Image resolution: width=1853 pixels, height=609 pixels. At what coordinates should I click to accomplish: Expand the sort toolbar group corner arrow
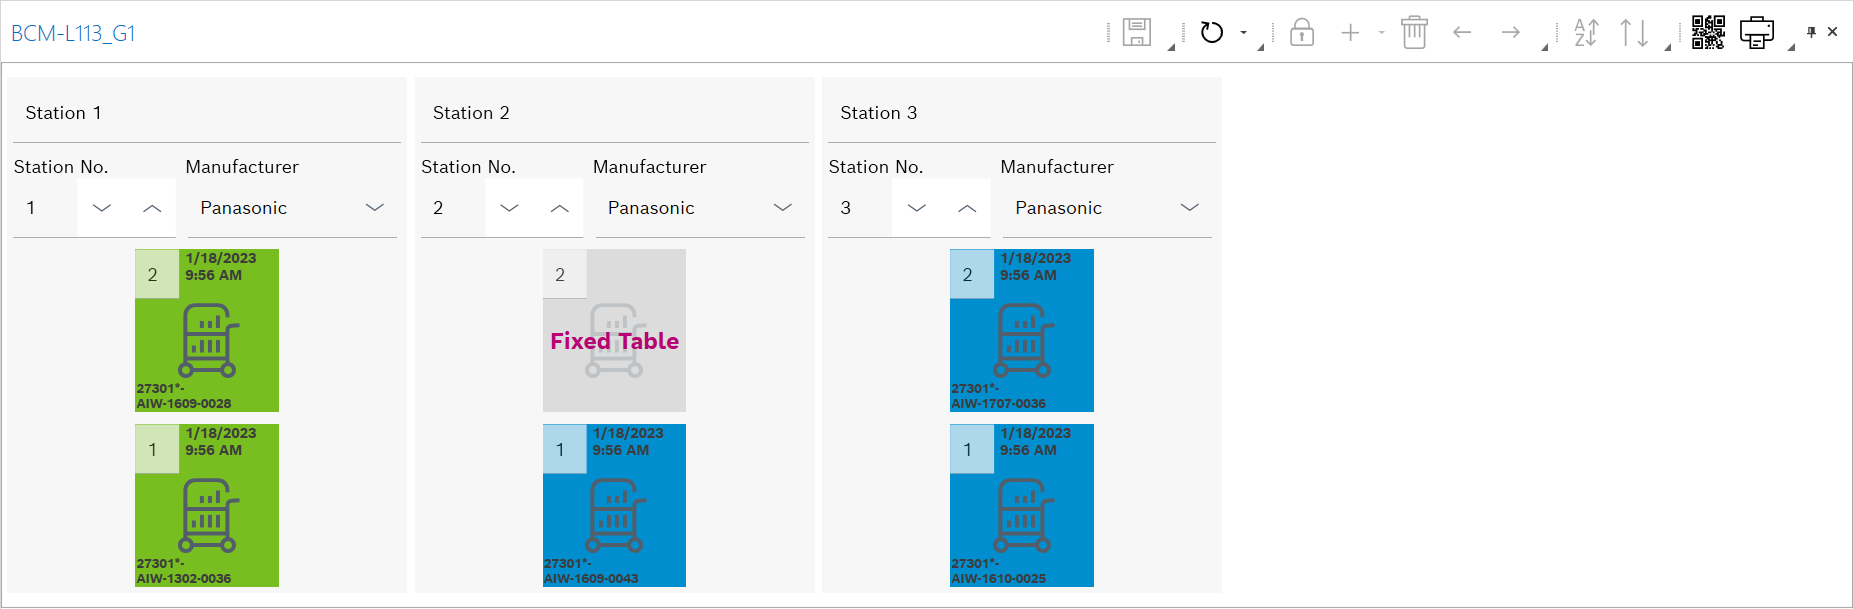(x=1667, y=47)
